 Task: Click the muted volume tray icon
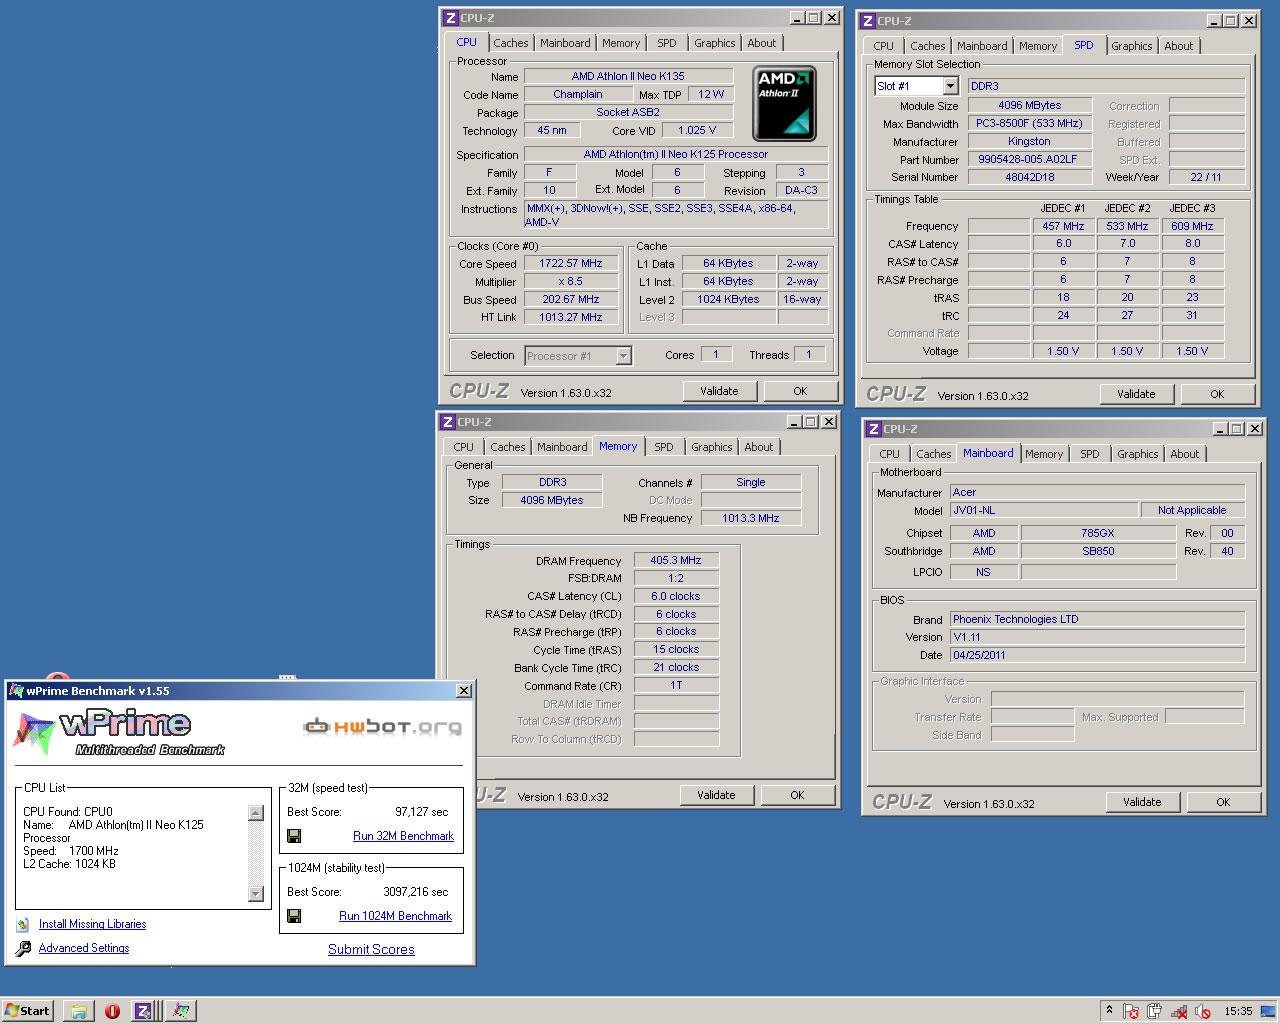[x=1203, y=1011]
